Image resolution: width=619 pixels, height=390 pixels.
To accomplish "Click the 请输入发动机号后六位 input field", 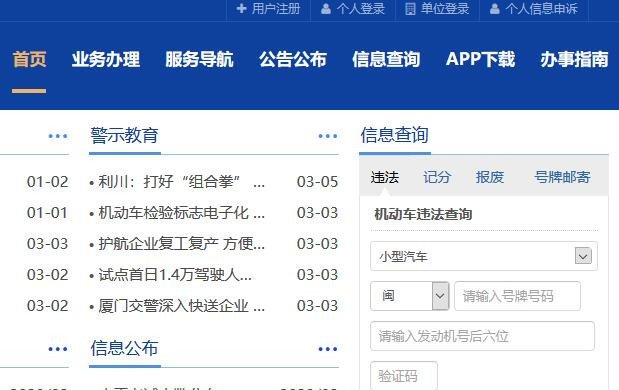I will click(482, 336).
